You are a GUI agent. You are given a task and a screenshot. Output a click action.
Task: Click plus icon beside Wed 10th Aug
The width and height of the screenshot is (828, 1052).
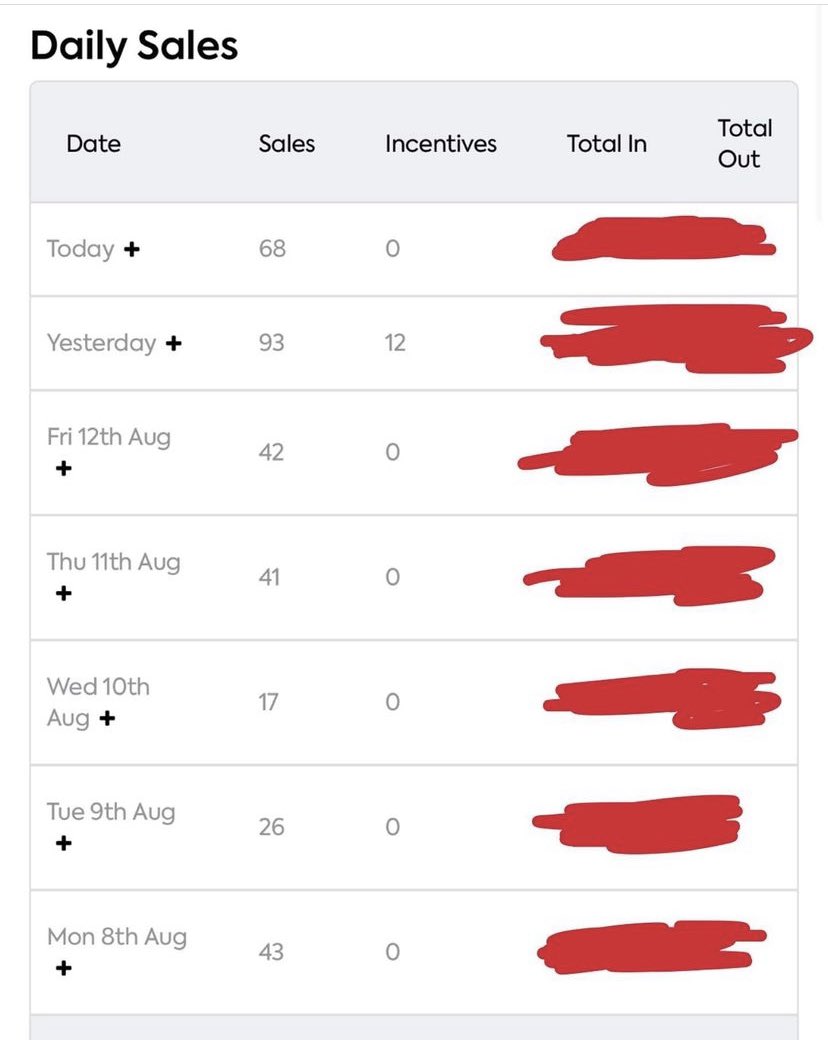click(107, 718)
